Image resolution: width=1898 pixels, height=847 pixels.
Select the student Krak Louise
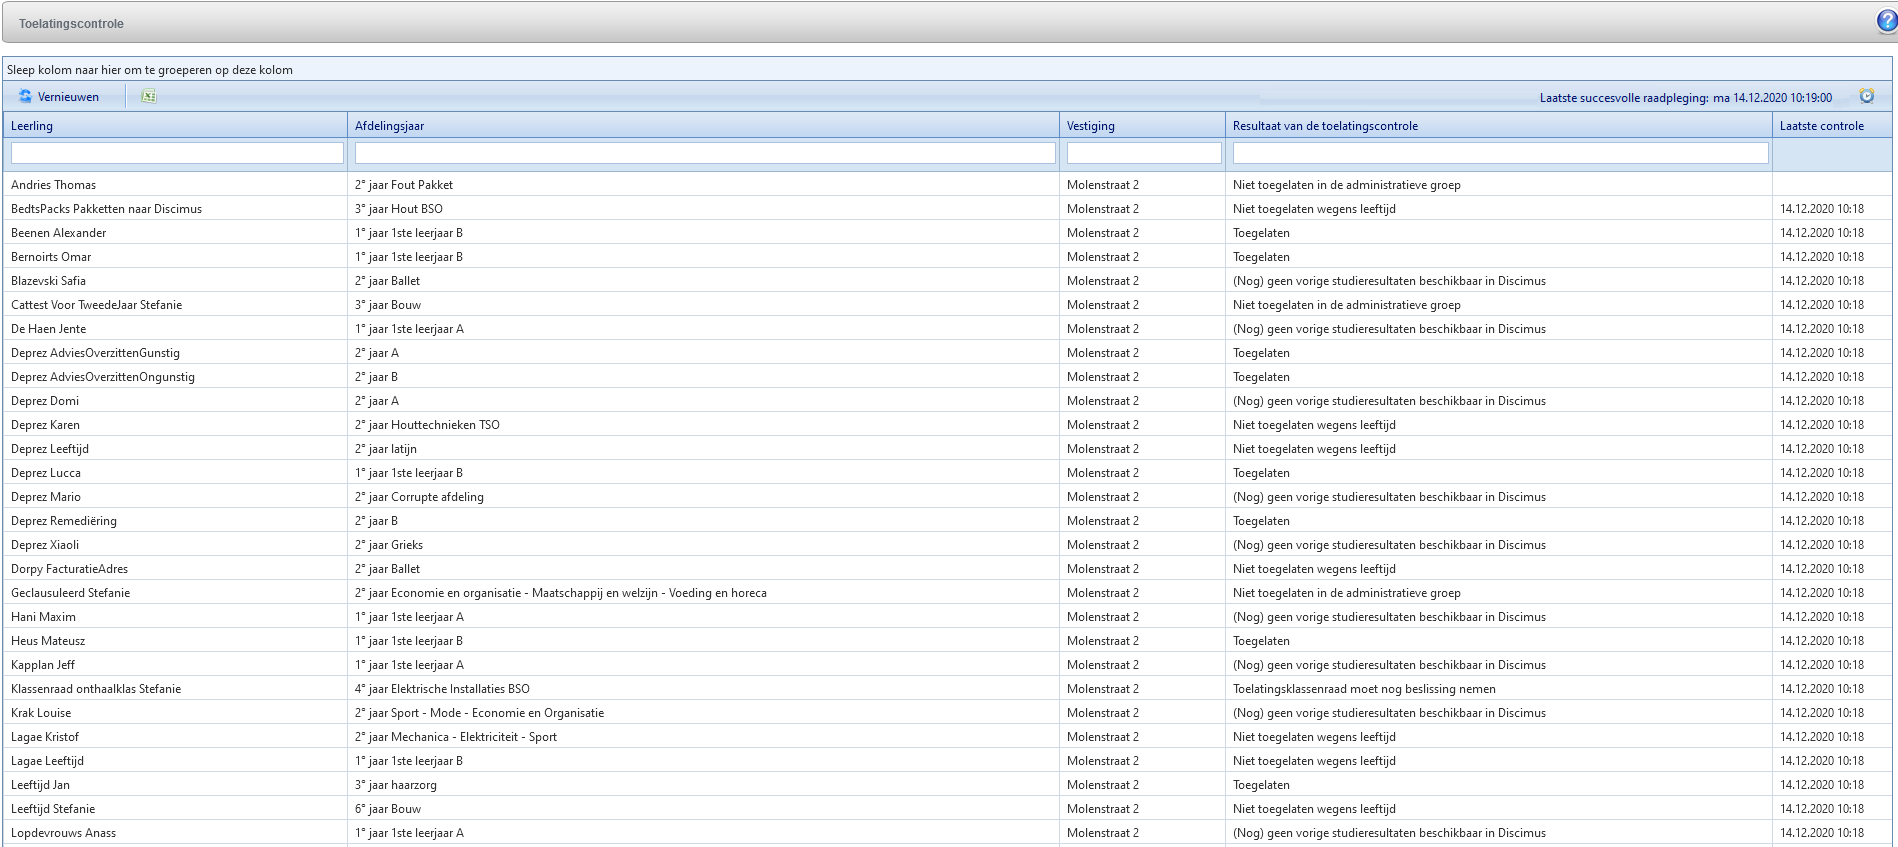click(x=41, y=713)
